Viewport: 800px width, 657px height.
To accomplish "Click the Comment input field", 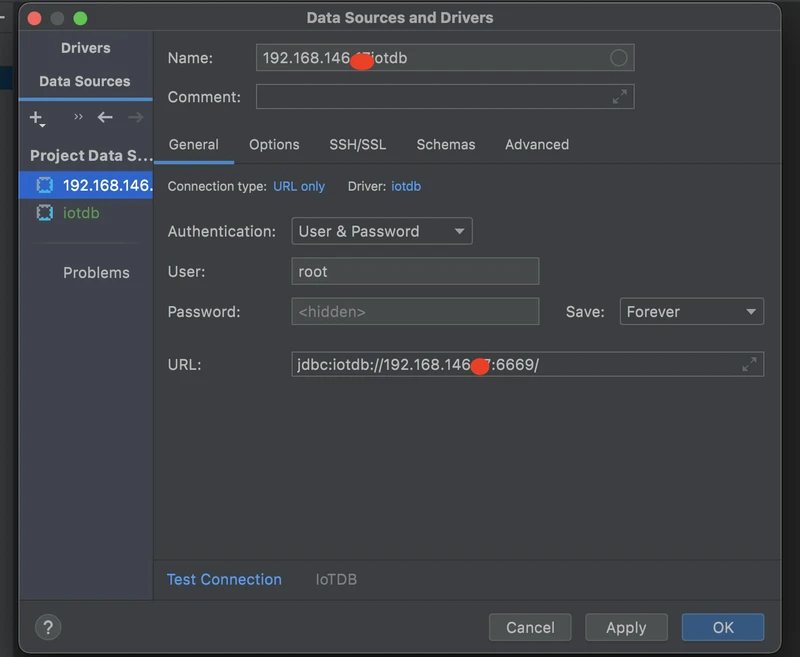I will (x=445, y=96).
